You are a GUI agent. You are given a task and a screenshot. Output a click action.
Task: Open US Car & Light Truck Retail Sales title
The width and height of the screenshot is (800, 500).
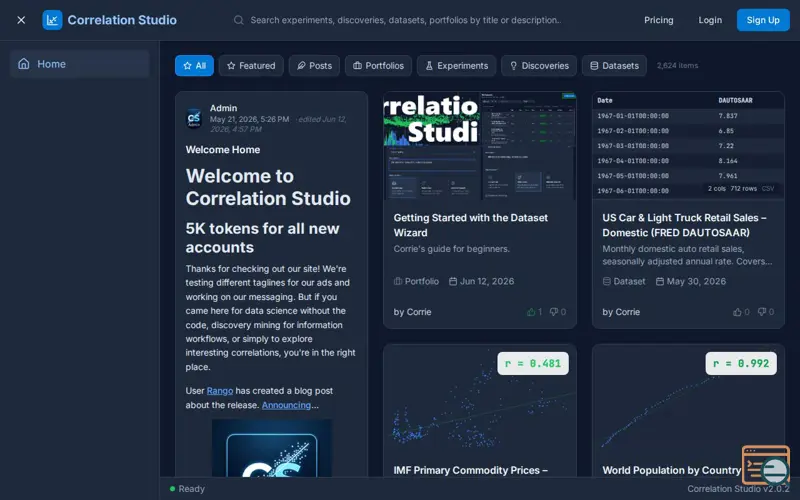684,225
